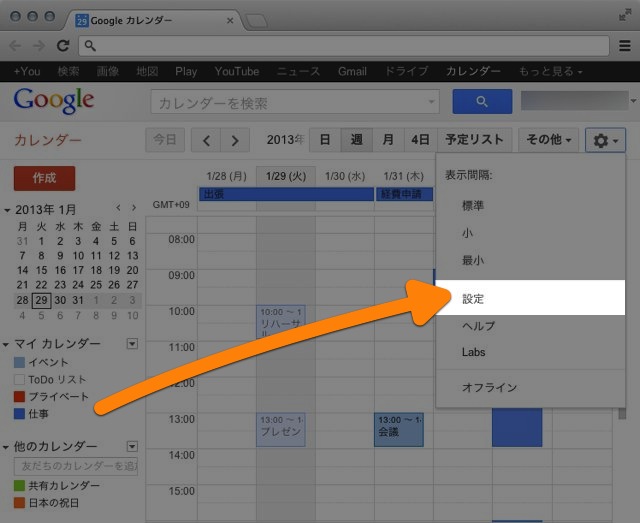Select オフライン menu item
Screen dimensions: 640x523
[530, 387]
